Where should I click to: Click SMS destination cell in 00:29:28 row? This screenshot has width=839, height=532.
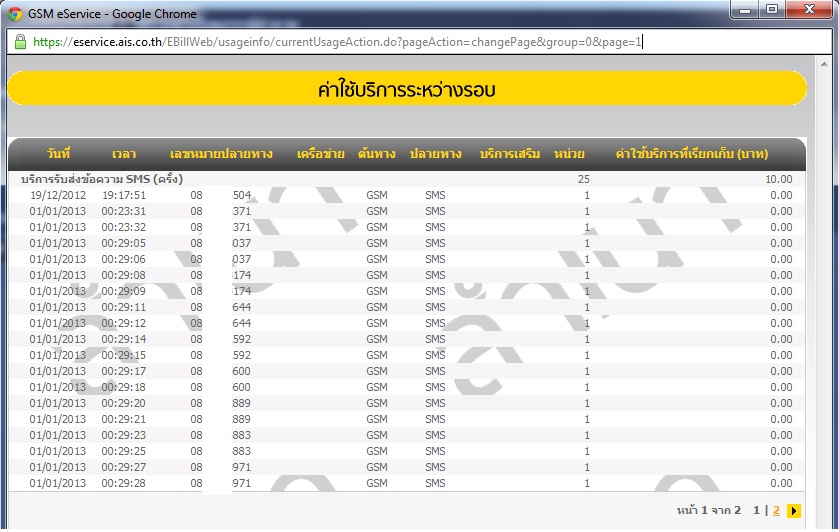(x=435, y=483)
